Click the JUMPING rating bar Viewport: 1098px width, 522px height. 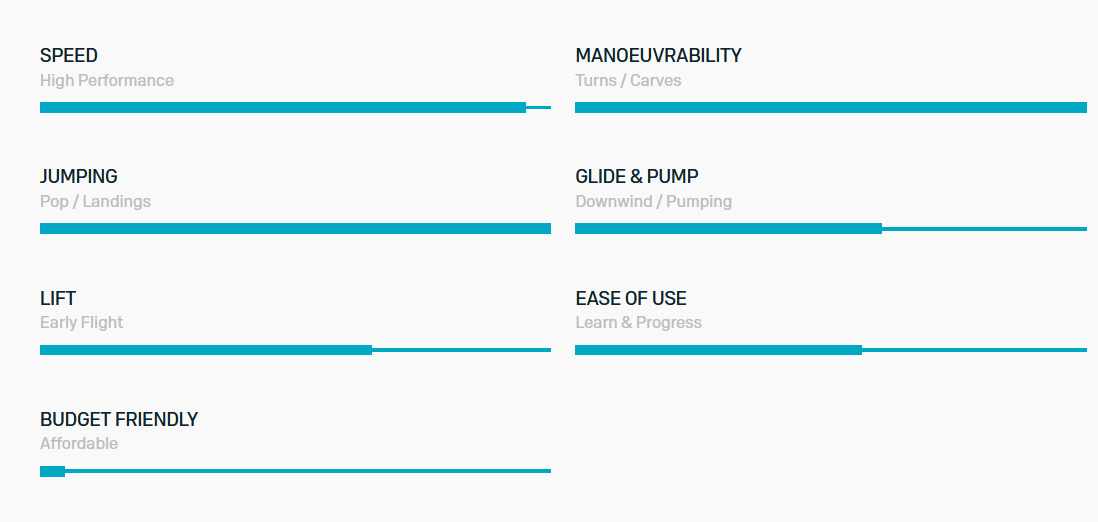(296, 228)
